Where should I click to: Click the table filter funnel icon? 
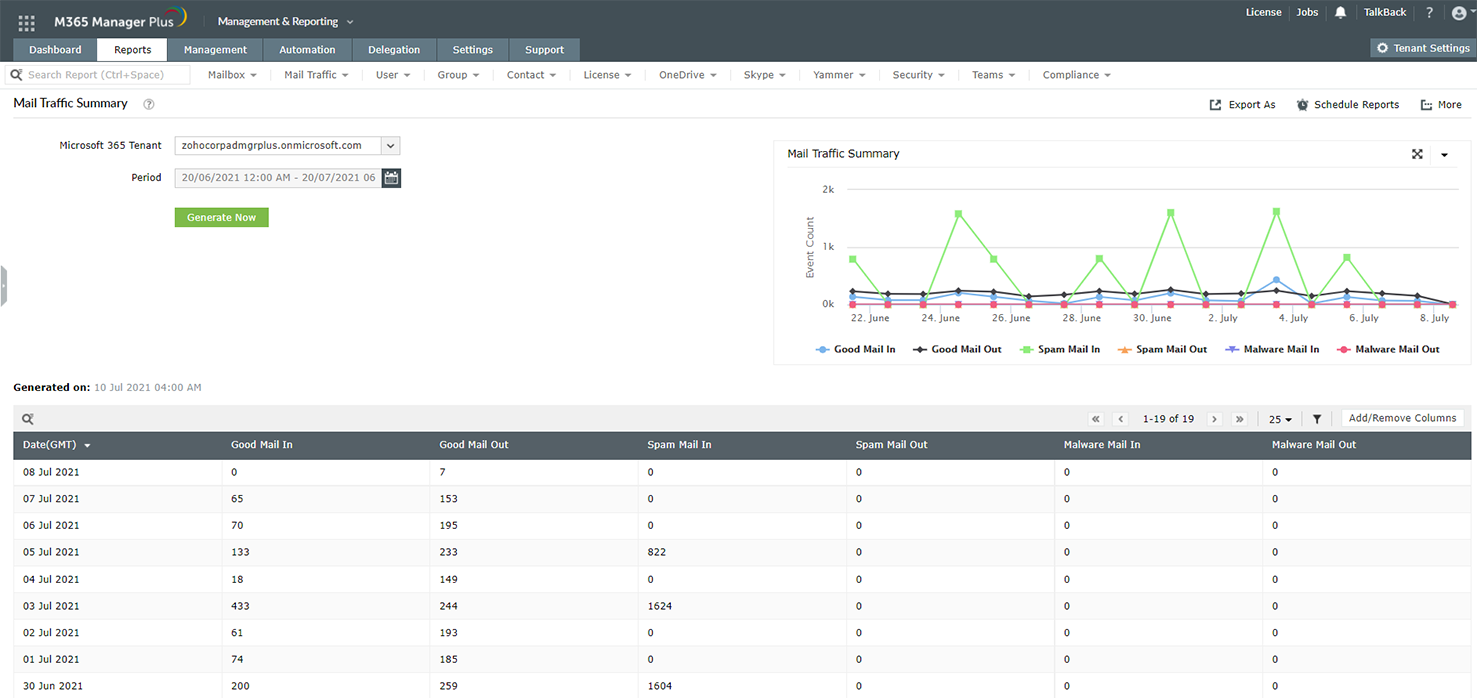(1316, 418)
